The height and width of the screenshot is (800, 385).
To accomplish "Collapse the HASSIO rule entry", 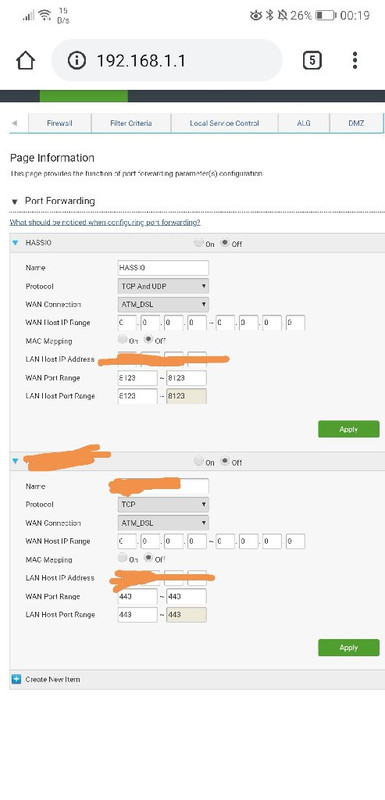I will [15, 243].
